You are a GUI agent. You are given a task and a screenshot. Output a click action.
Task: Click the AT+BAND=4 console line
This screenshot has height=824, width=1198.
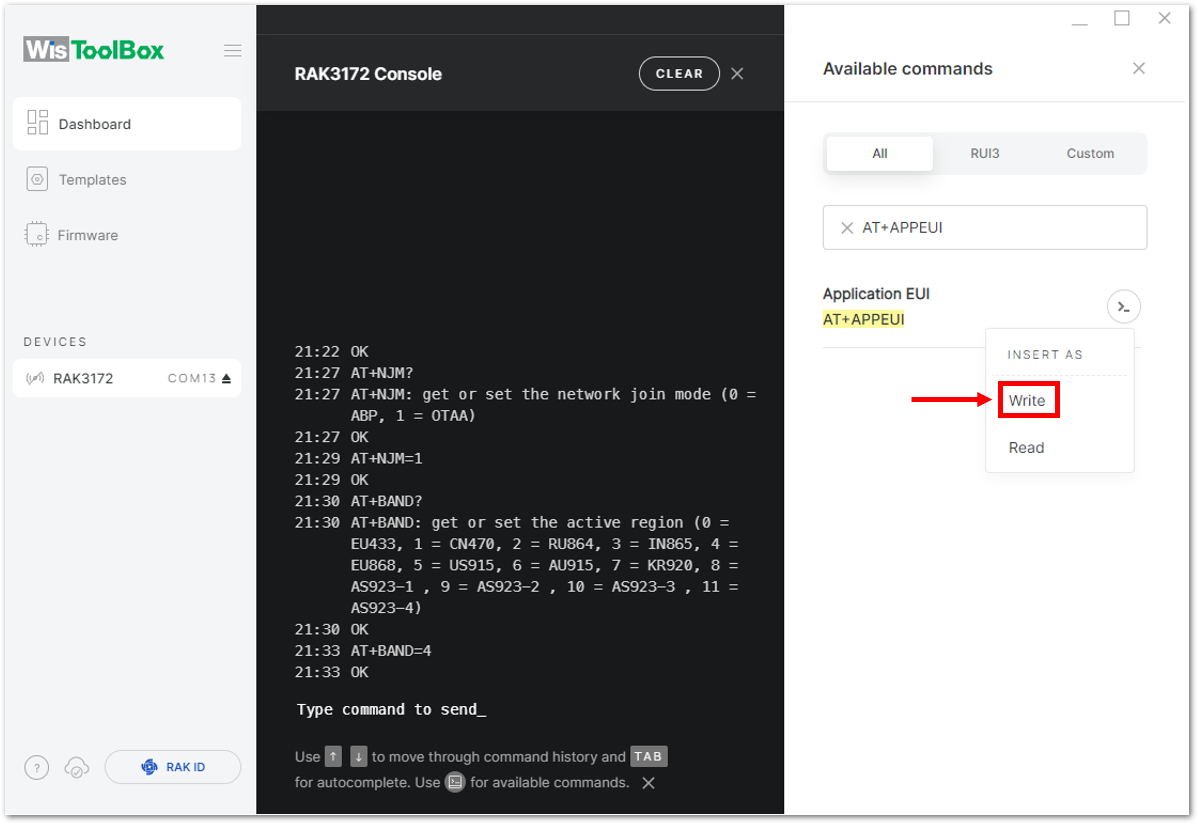pyautogui.click(x=390, y=650)
